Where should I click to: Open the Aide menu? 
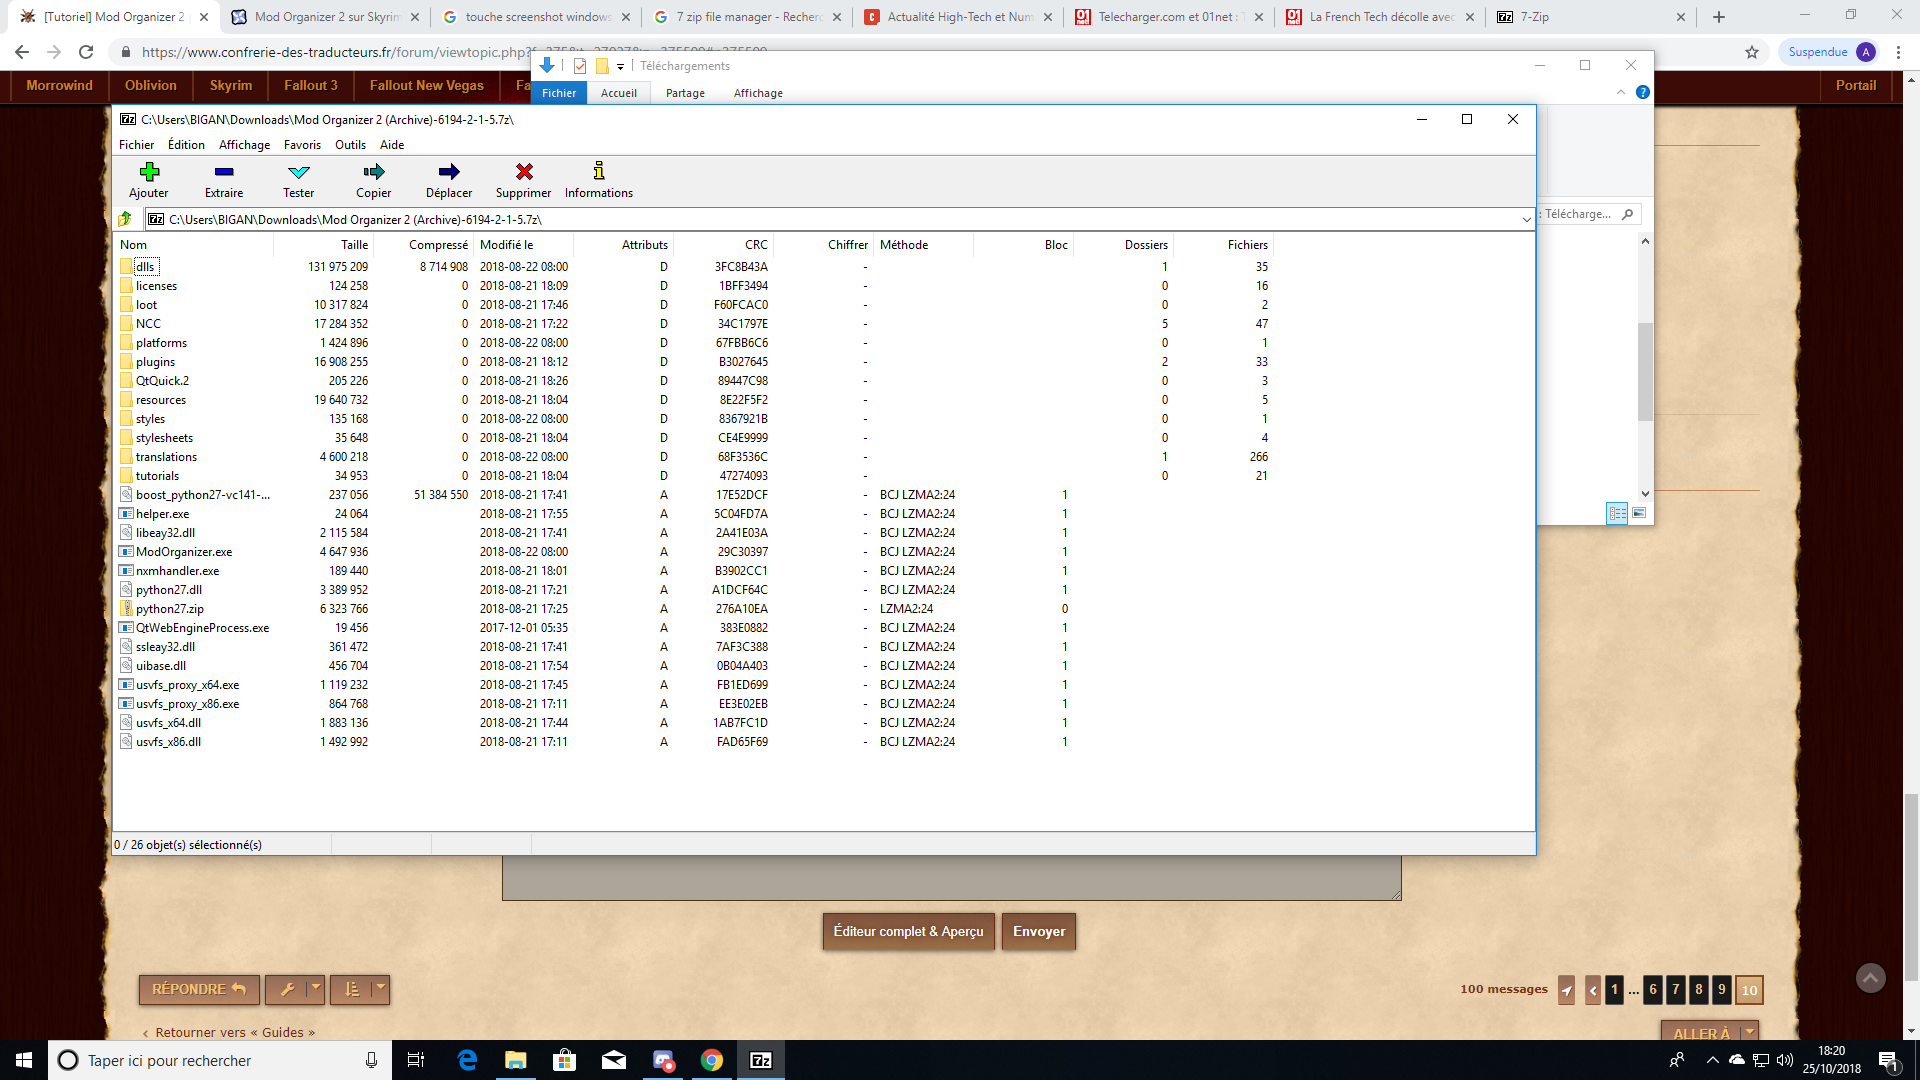(392, 145)
